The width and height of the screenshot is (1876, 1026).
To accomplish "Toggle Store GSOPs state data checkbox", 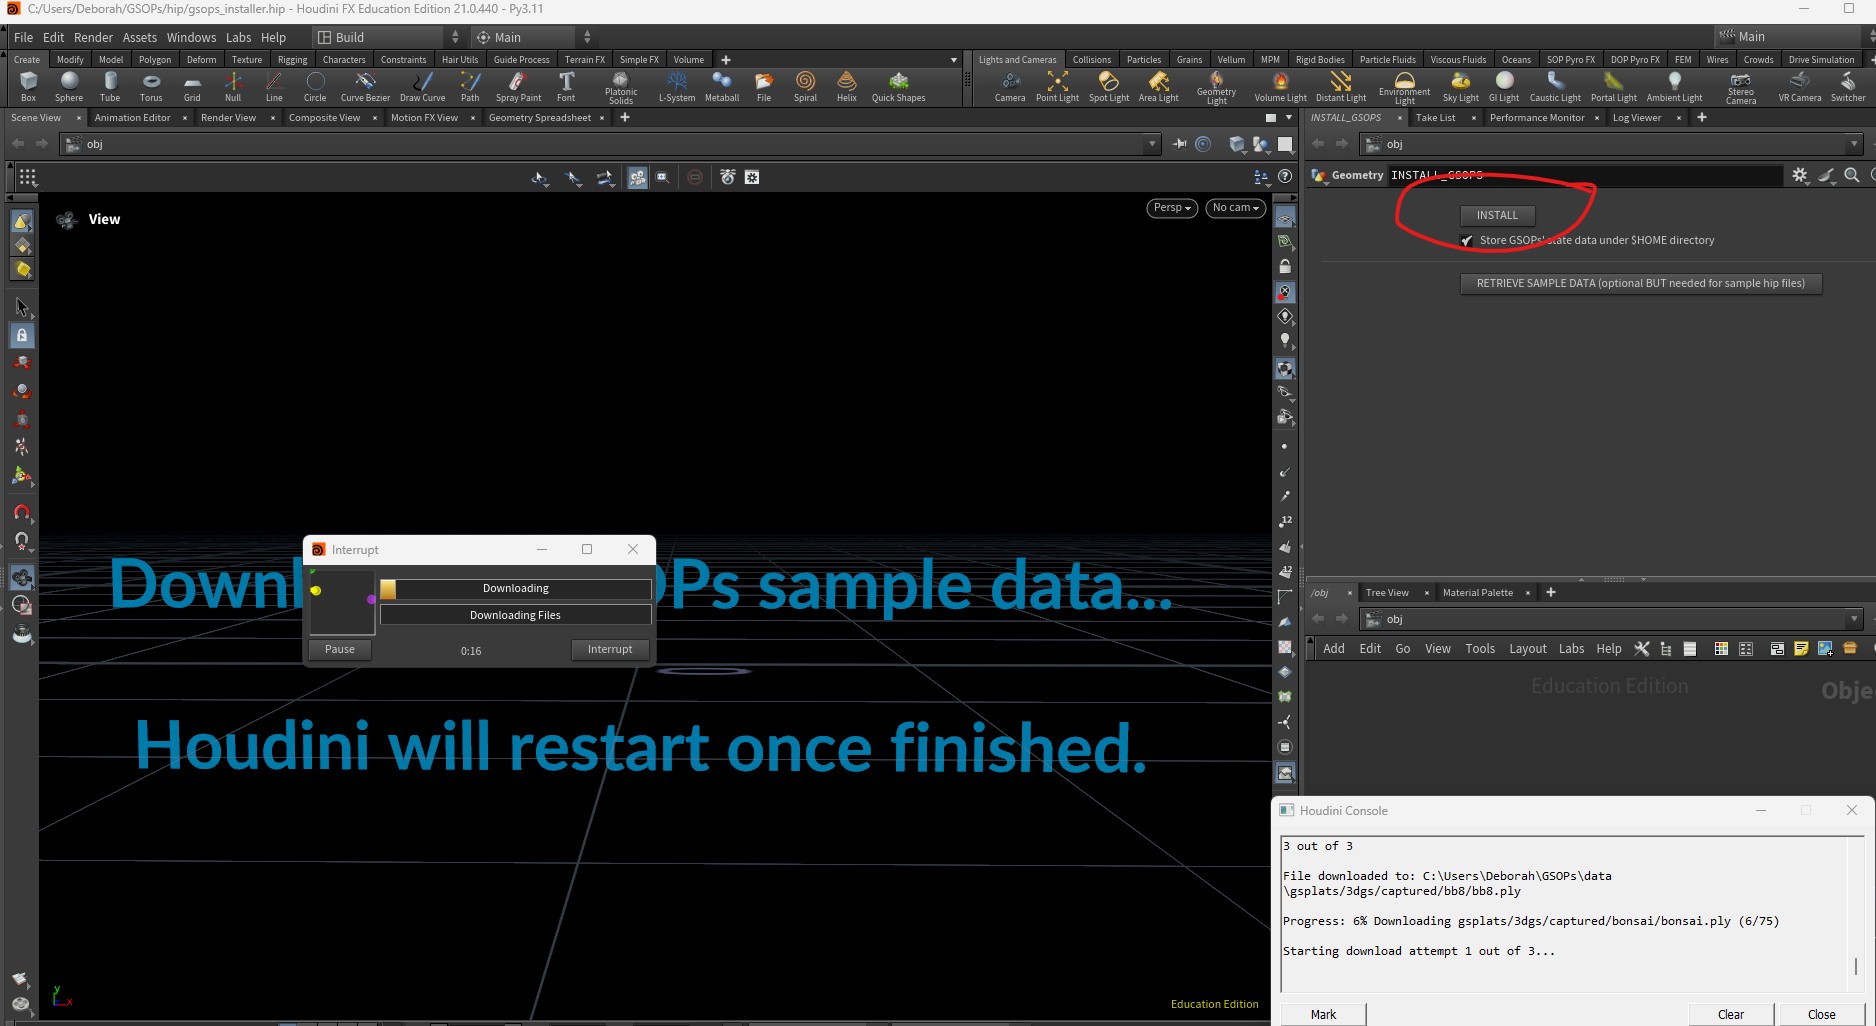I will click(x=1467, y=241).
